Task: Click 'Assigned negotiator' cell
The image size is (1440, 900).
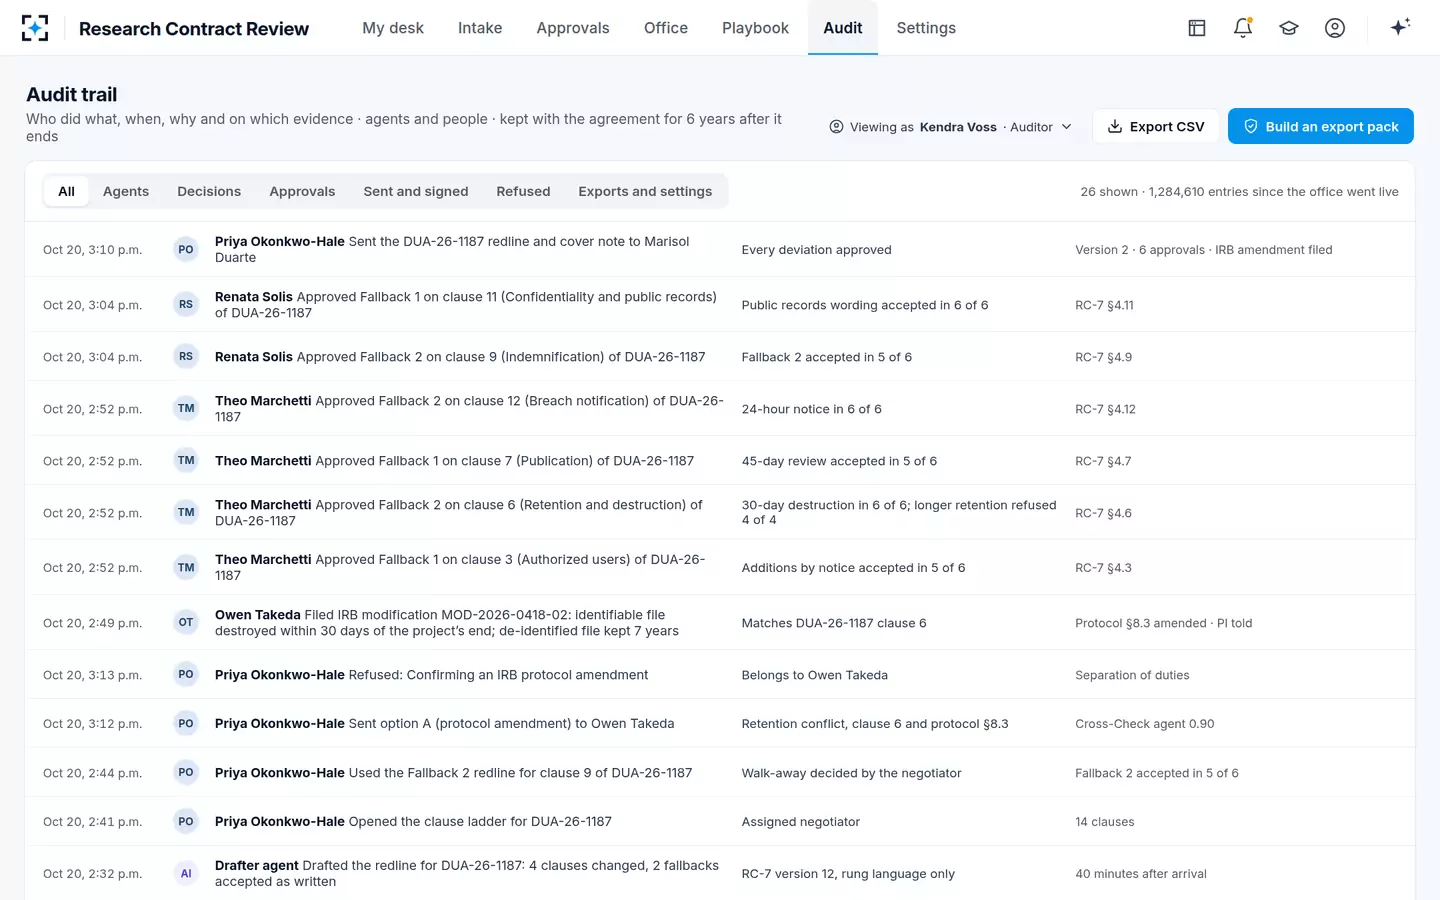Action: [800, 822]
